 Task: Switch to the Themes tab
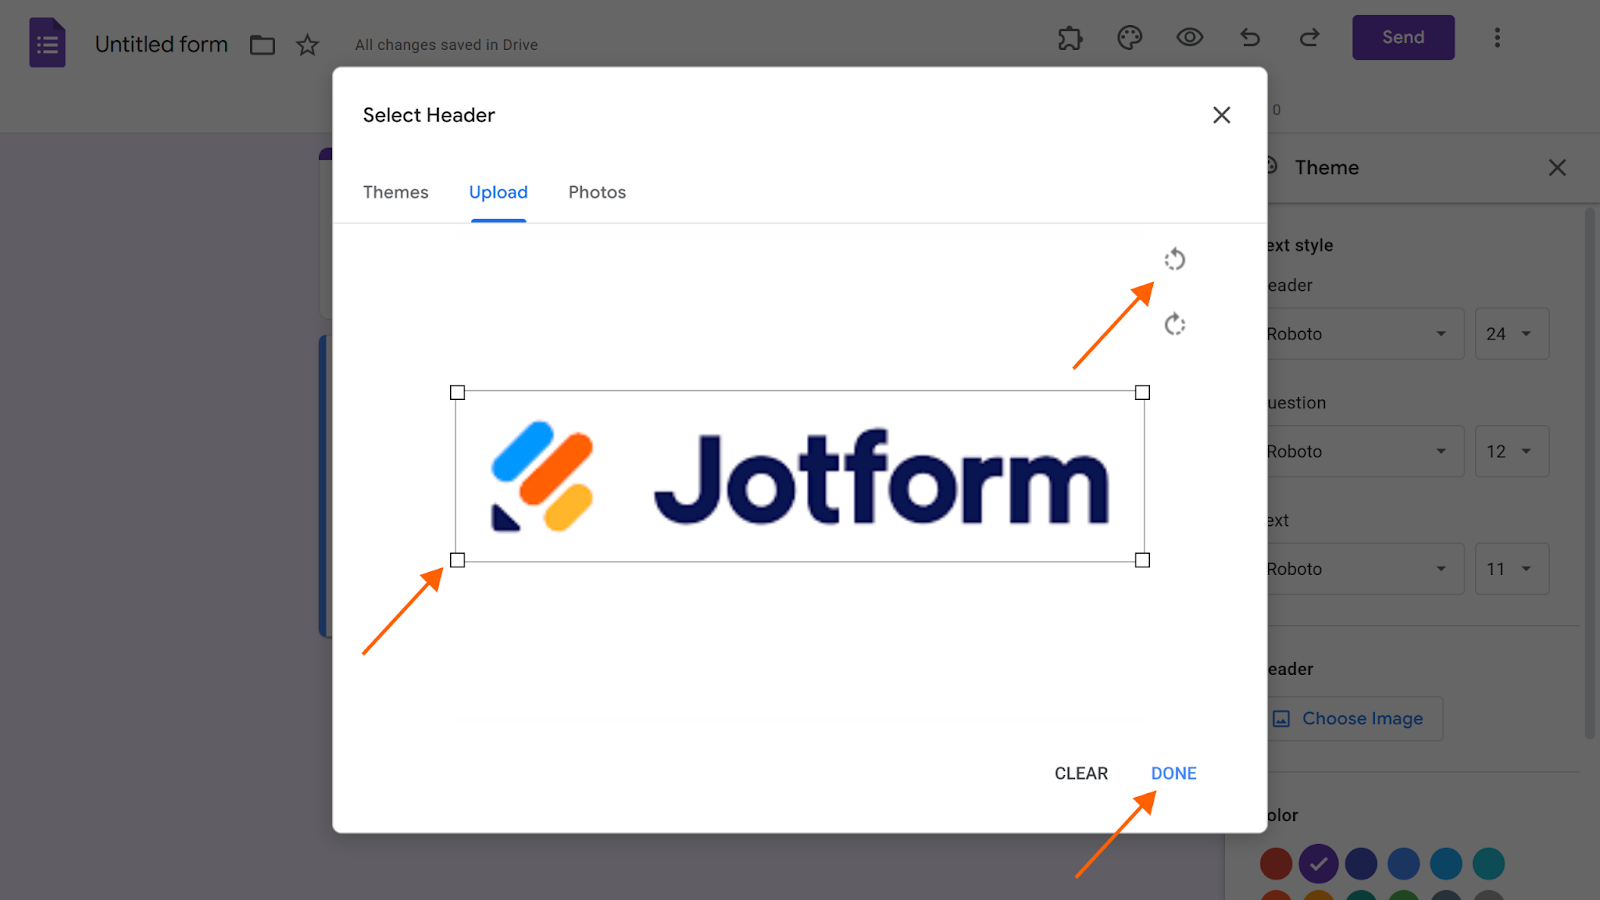396,192
